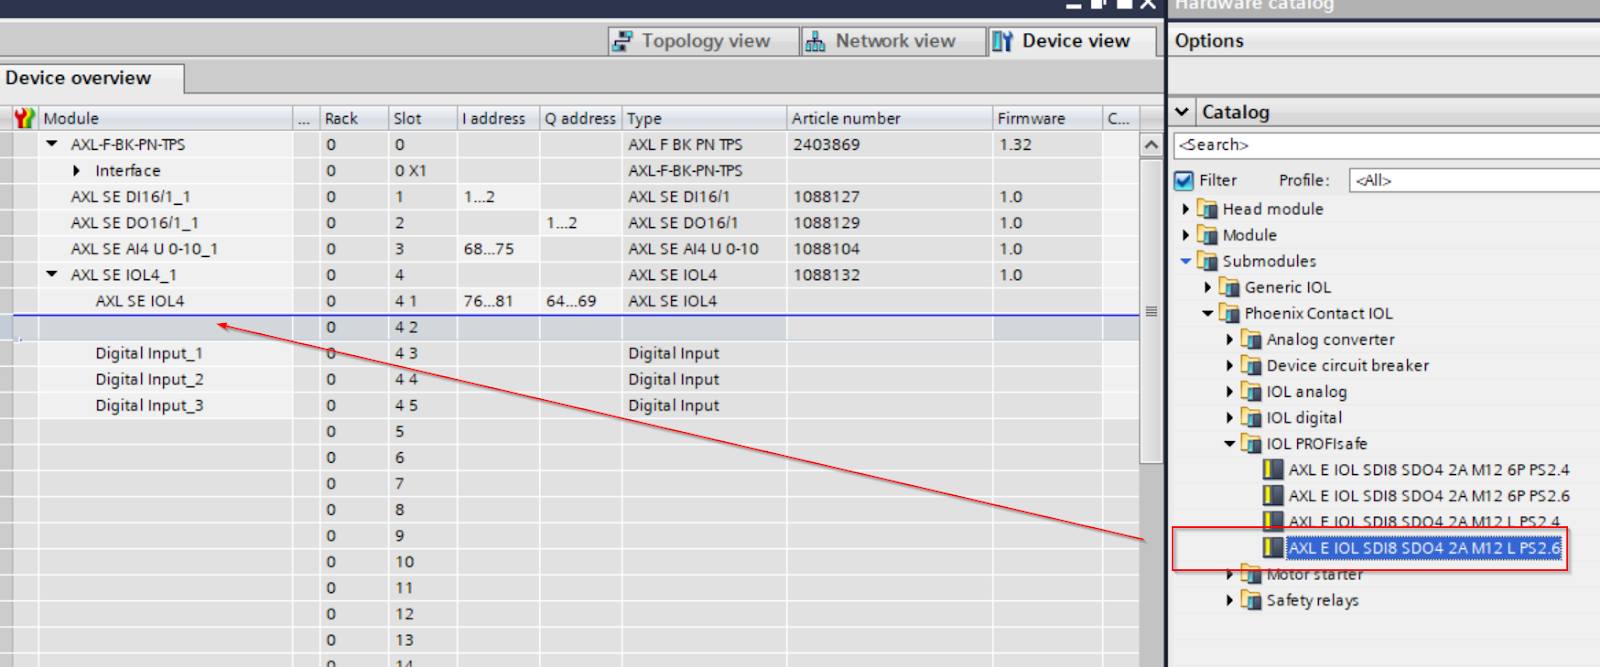Click the I address 68...75 cell
The width and height of the screenshot is (1600, 667).
[x=499, y=249]
